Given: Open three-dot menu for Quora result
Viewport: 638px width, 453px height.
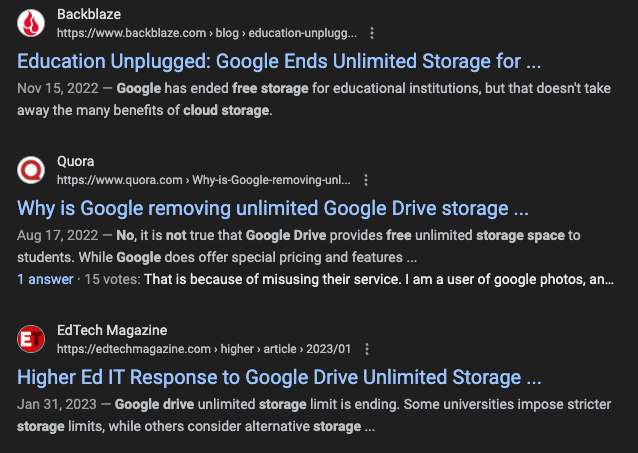Looking at the screenshot, I should point(366,180).
